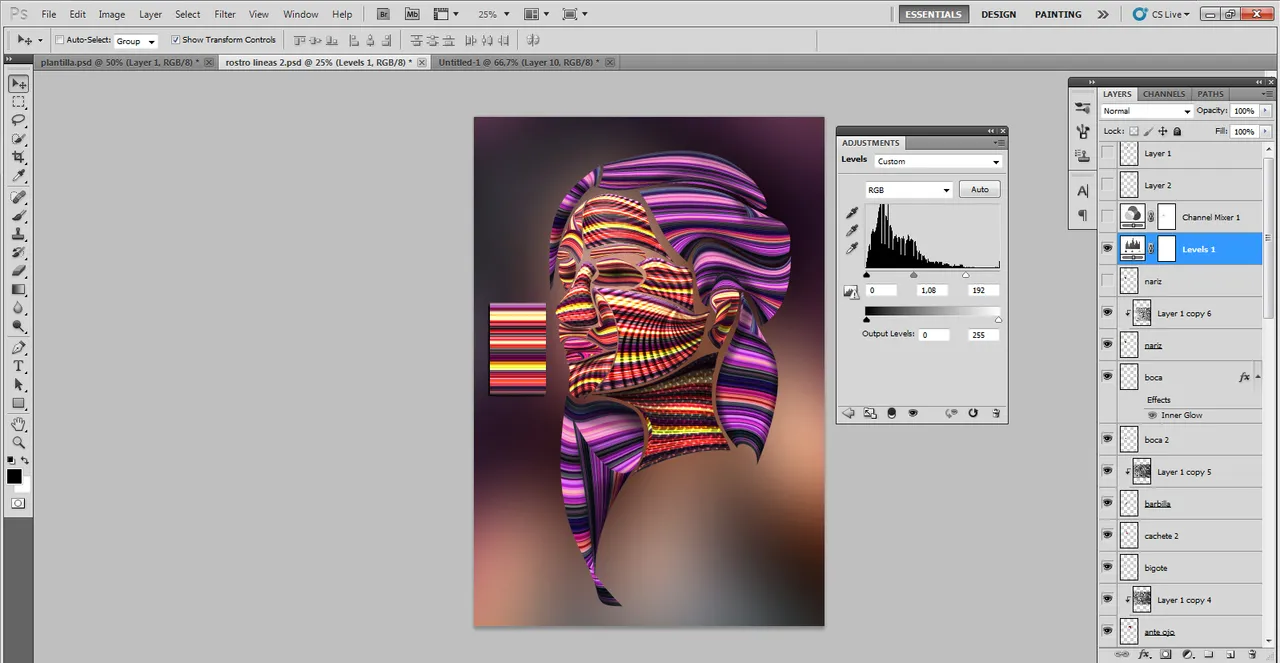Click the Auto button in Levels
The width and height of the screenshot is (1280, 663).
click(979, 189)
